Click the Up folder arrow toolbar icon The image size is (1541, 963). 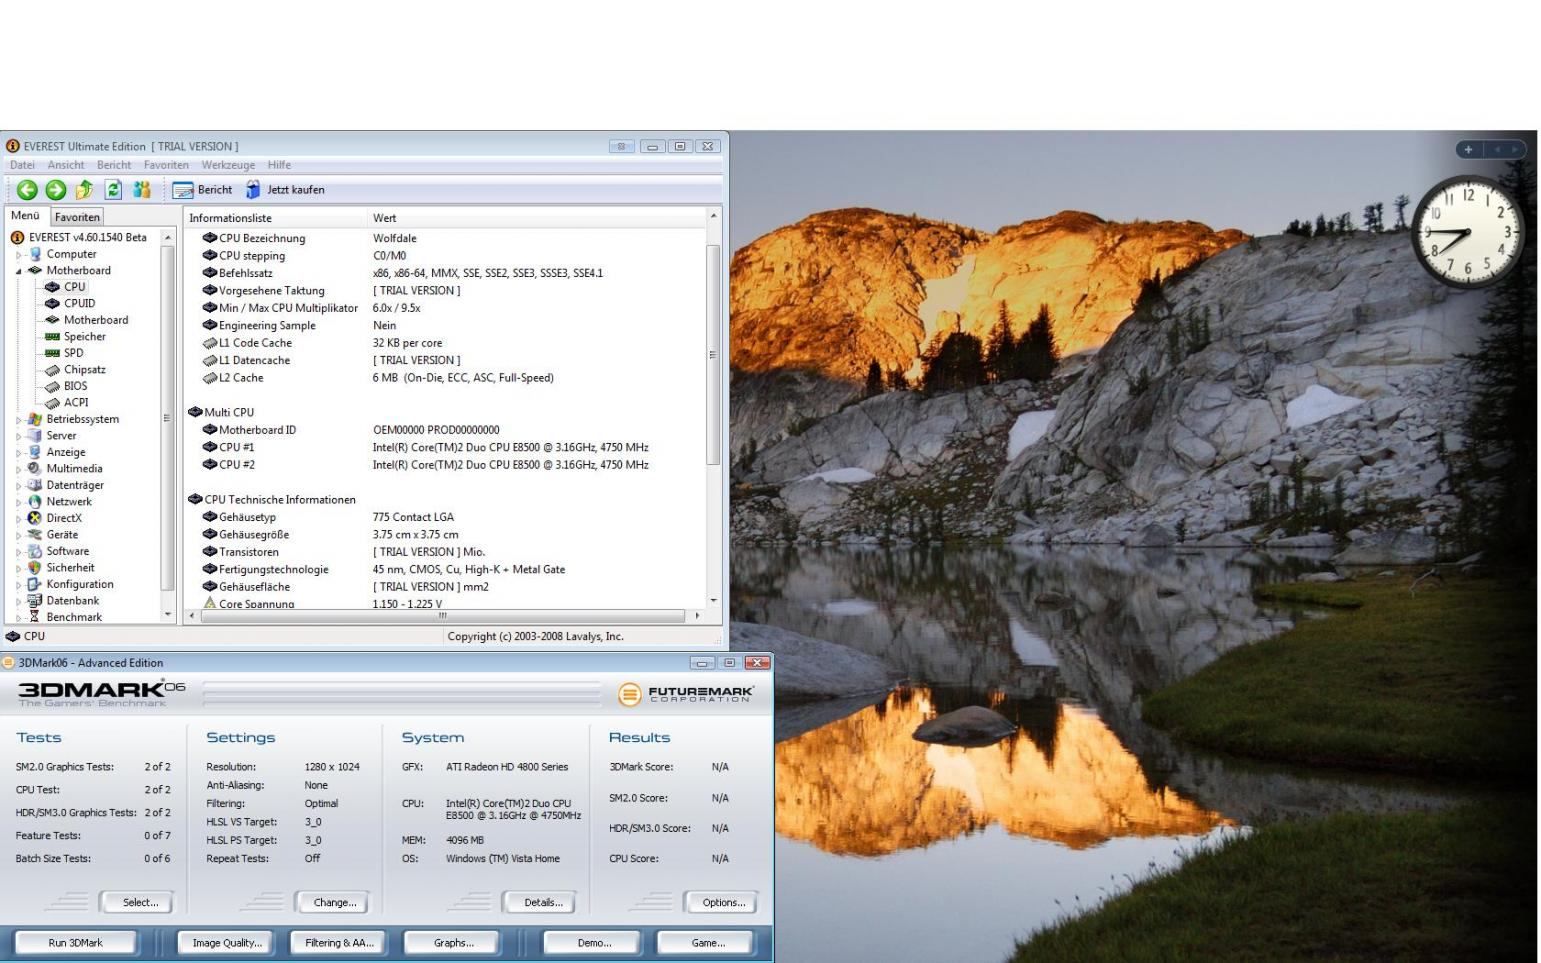[x=84, y=190]
